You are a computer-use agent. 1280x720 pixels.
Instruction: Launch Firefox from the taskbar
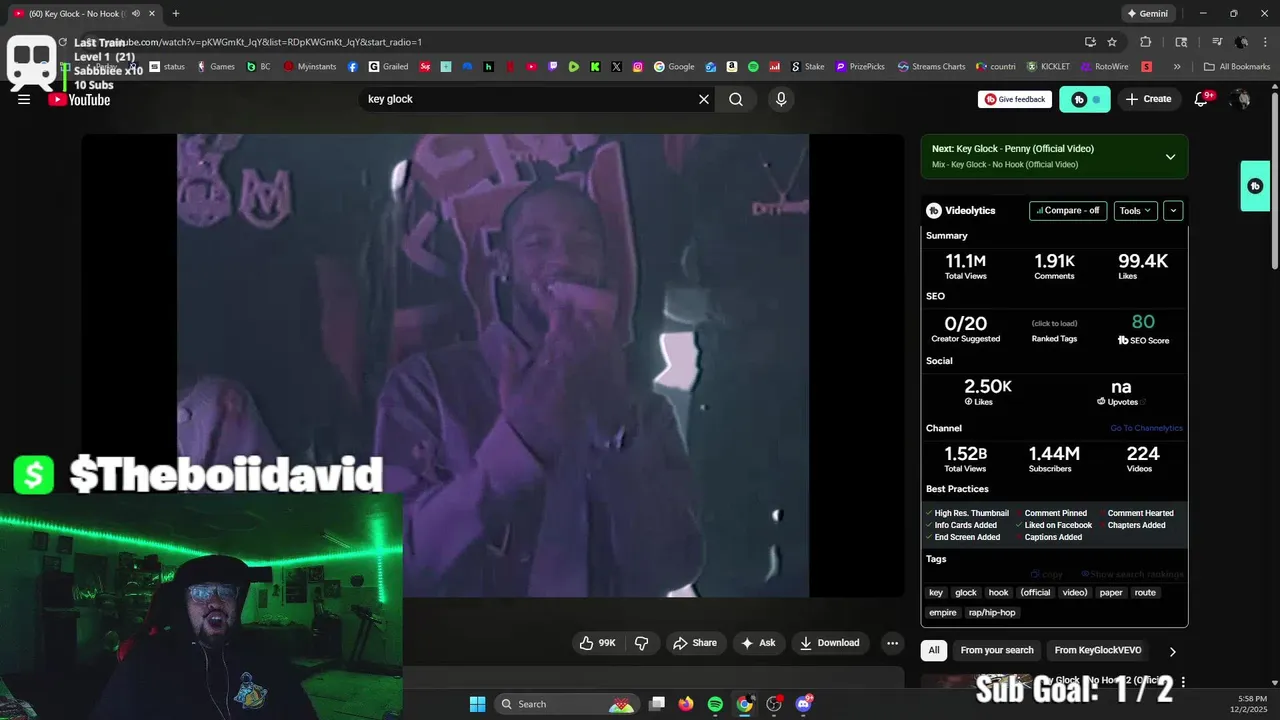tap(686, 704)
